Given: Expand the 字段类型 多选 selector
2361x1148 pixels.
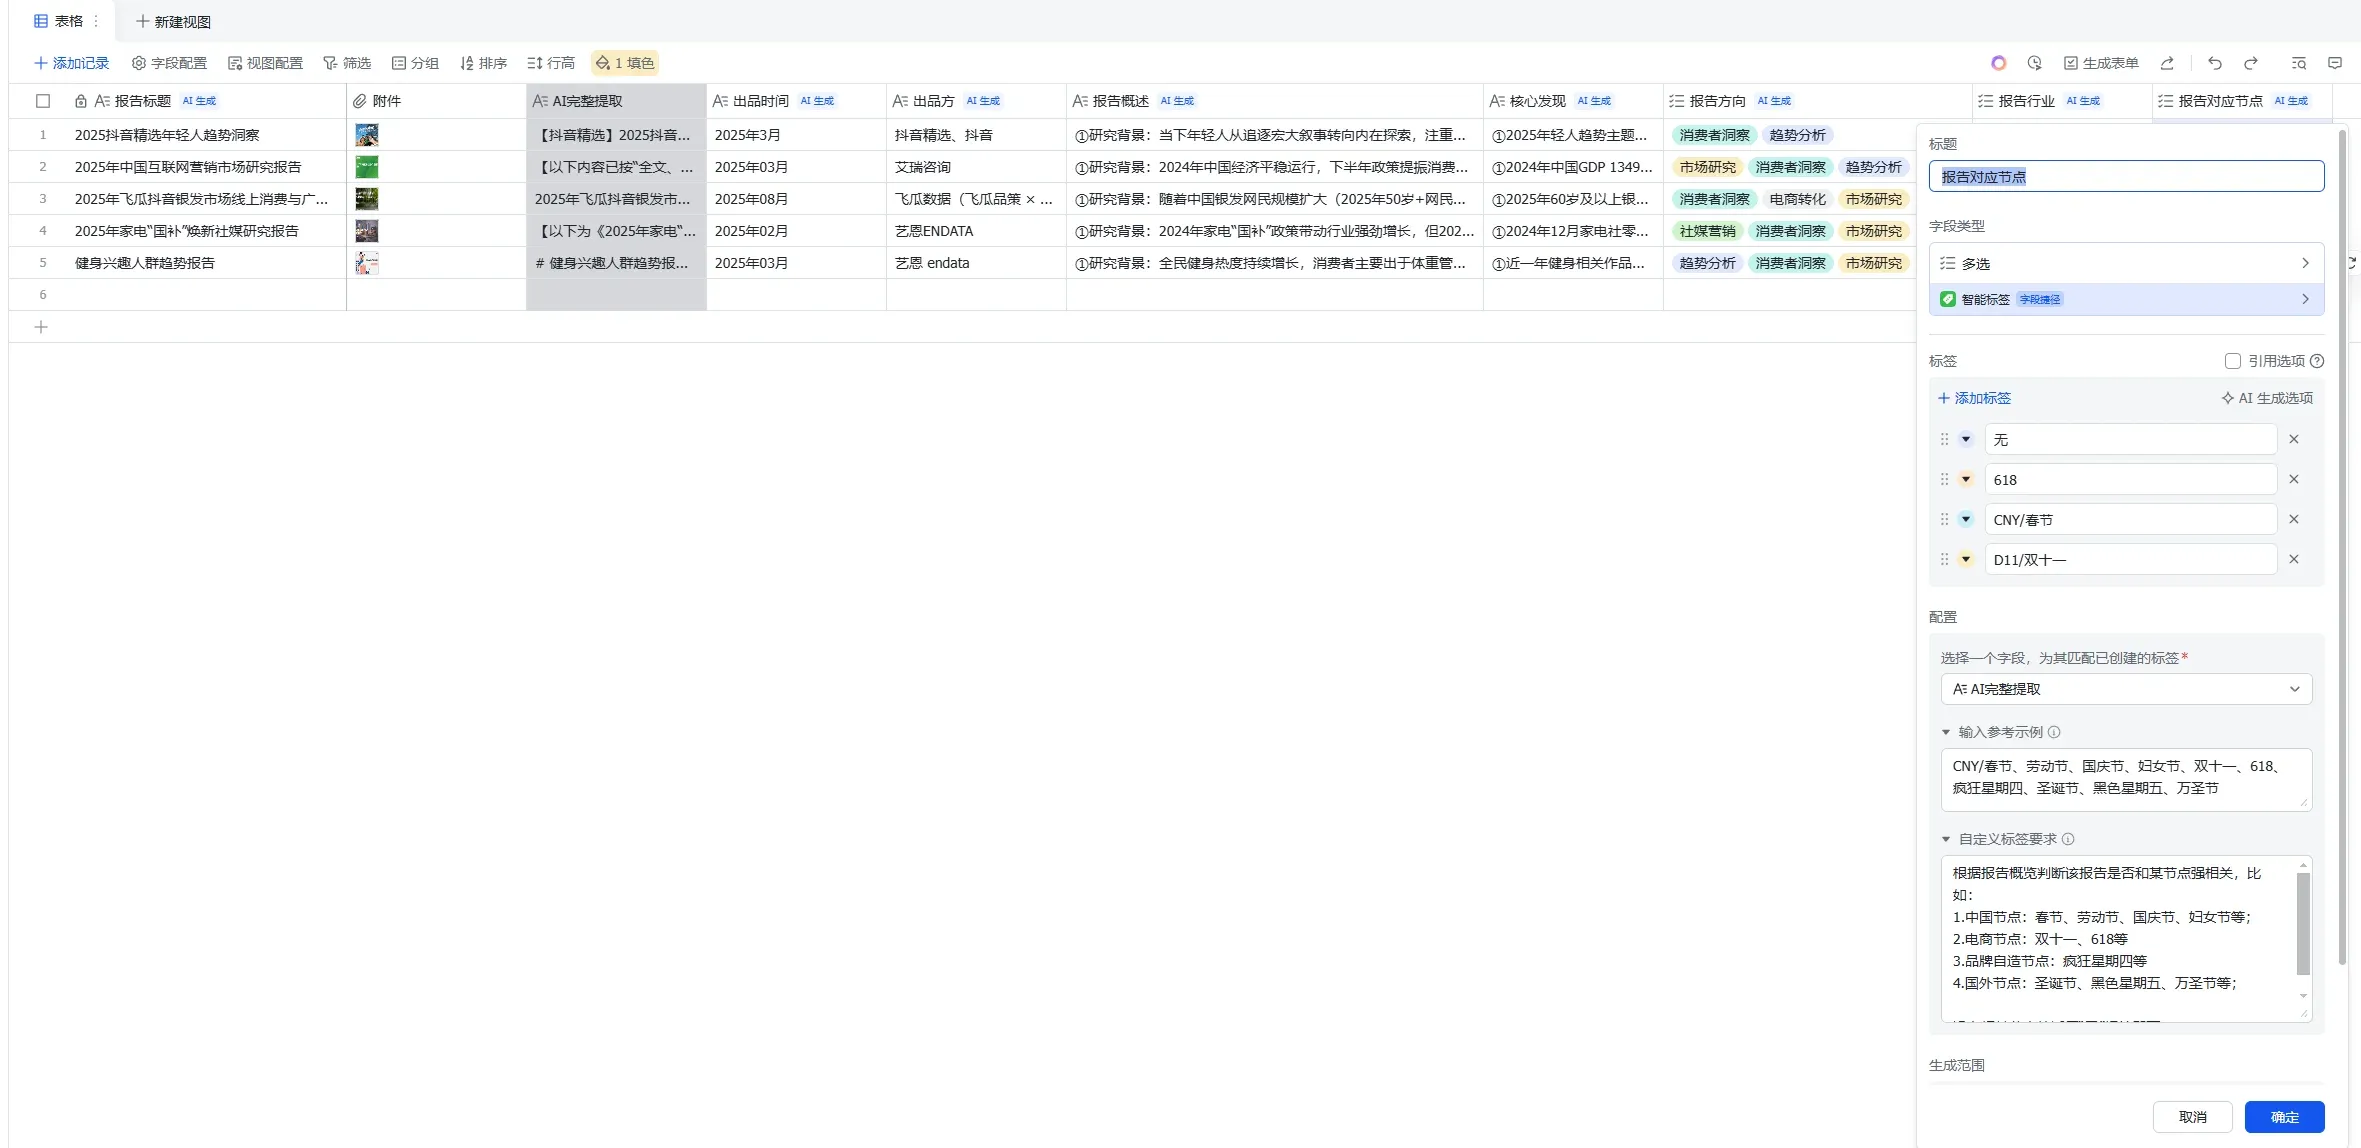Looking at the screenshot, I should click(x=2125, y=263).
